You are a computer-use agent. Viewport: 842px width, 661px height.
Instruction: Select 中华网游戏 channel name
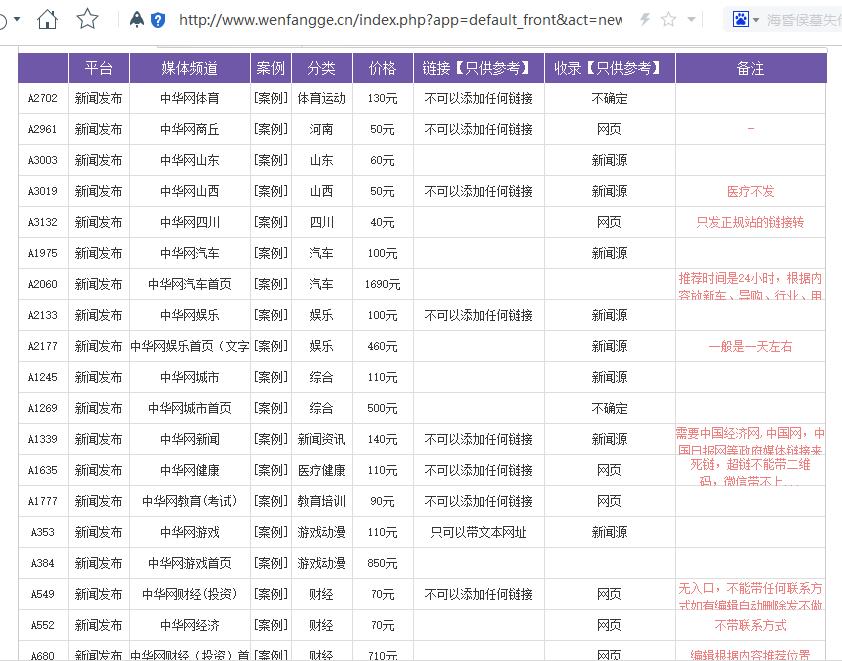tap(190, 532)
